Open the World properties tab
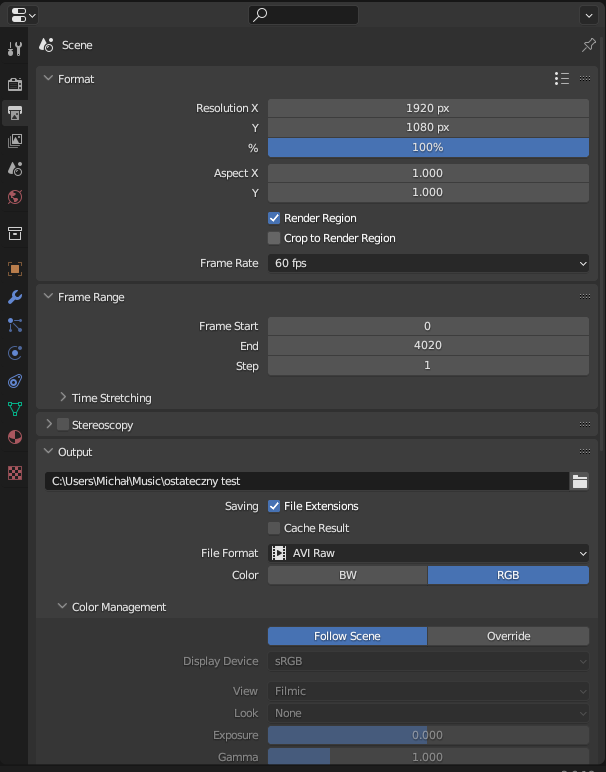 pyautogui.click(x=15, y=197)
